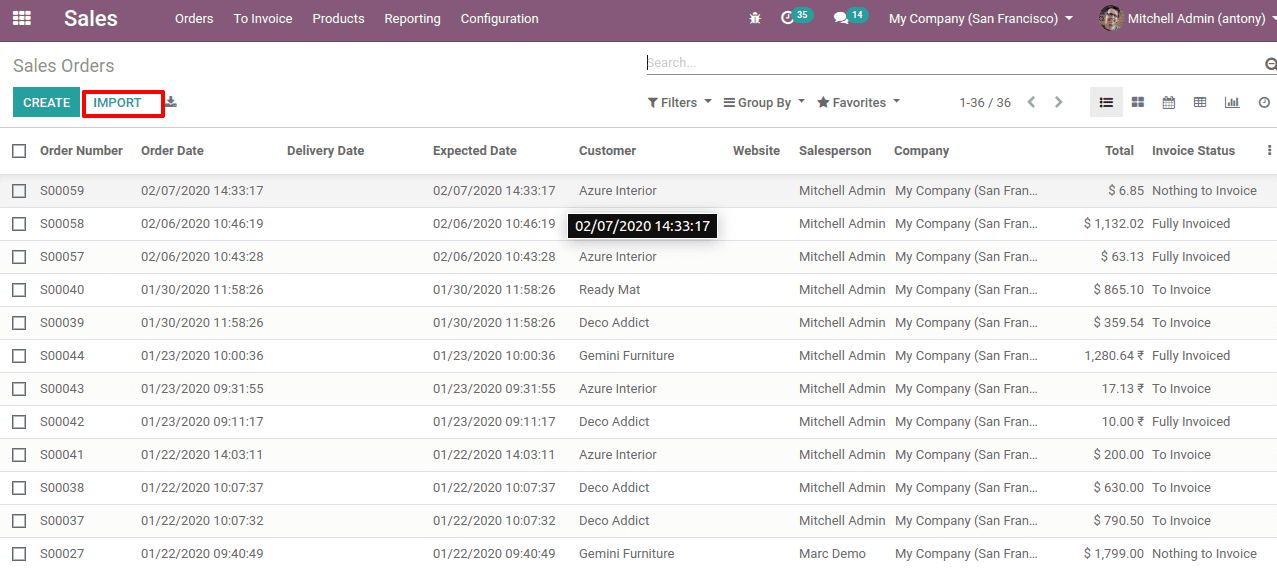Open optional columns menu dots icon
Image resolution: width=1277 pixels, height=570 pixels.
tap(1269, 151)
